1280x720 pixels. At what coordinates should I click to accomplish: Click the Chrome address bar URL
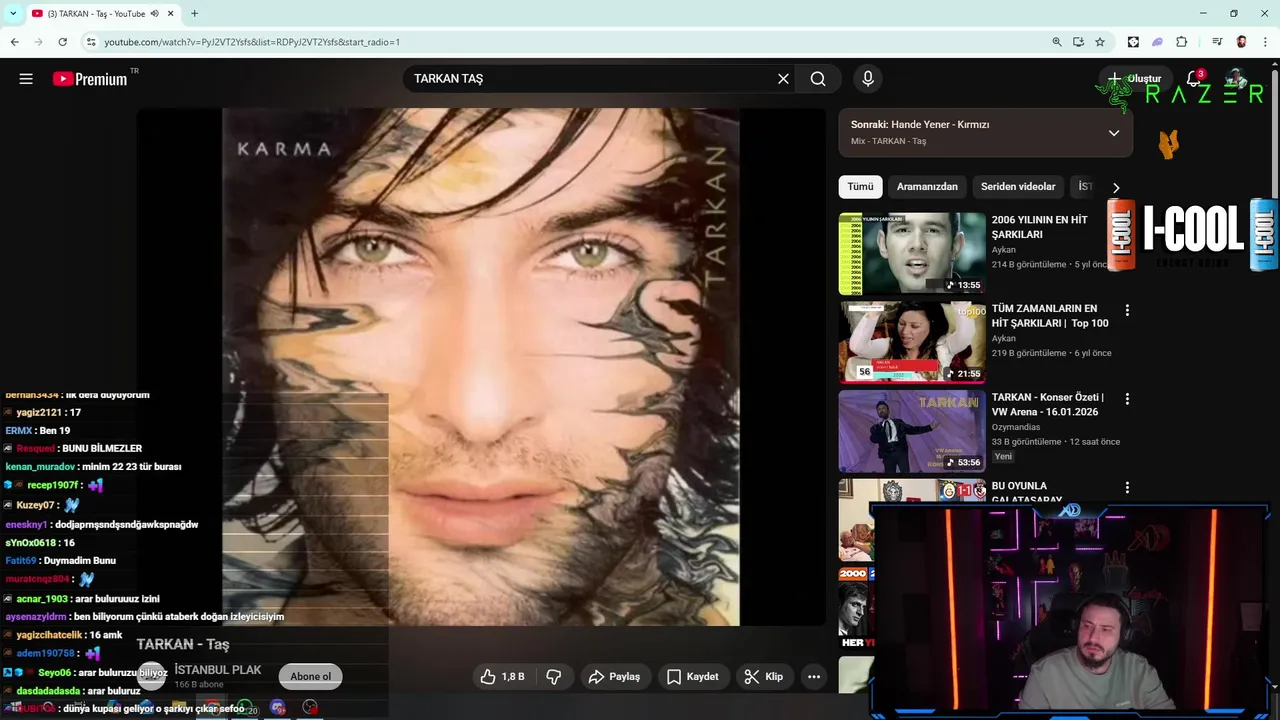pos(252,42)
